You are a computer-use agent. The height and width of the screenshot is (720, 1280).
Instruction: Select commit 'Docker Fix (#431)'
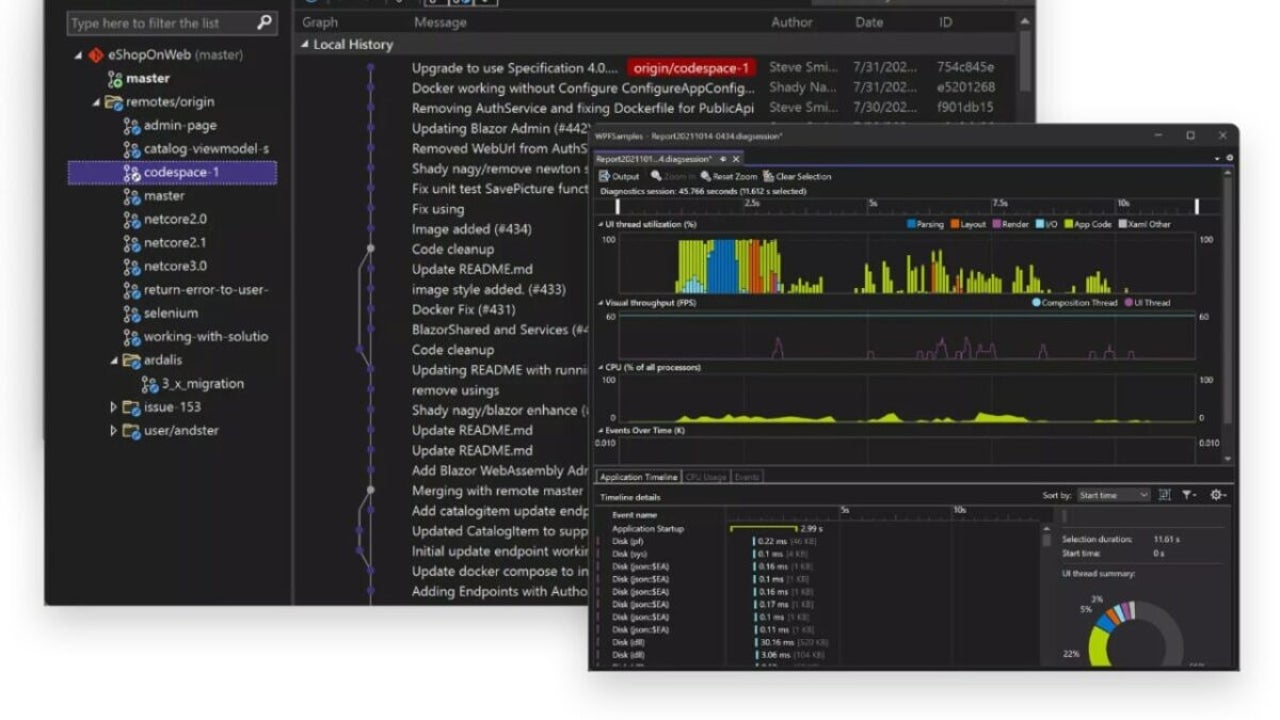(463, 310)
